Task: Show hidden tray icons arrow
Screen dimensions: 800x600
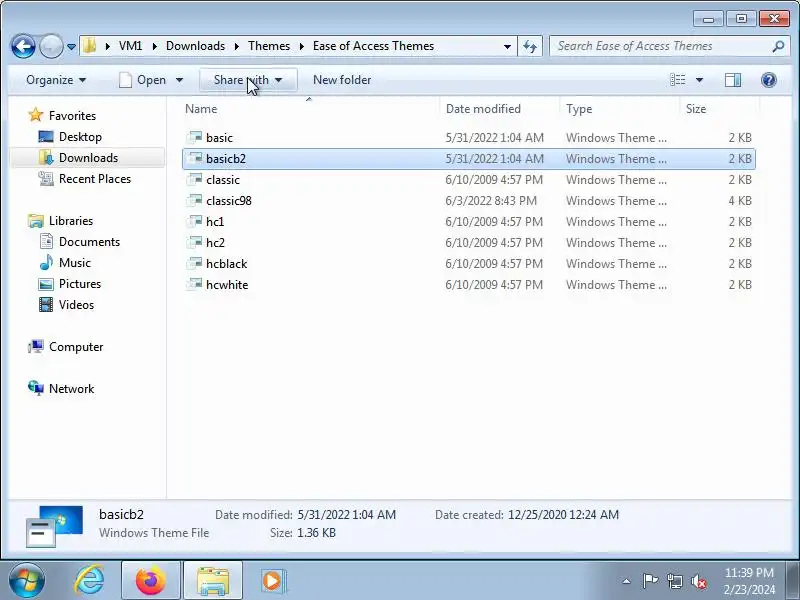Action: (x=627, y=581)
